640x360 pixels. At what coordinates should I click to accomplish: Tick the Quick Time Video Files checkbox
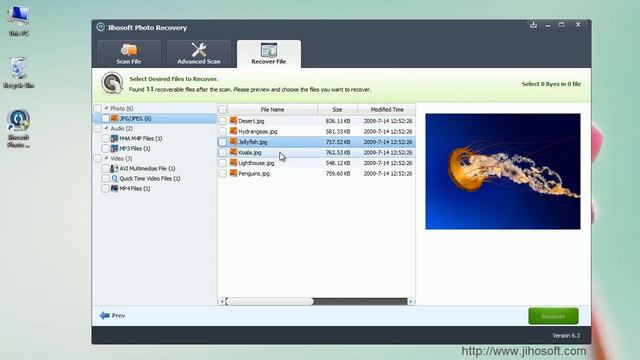pyautogui.click(x=105, y=178)
